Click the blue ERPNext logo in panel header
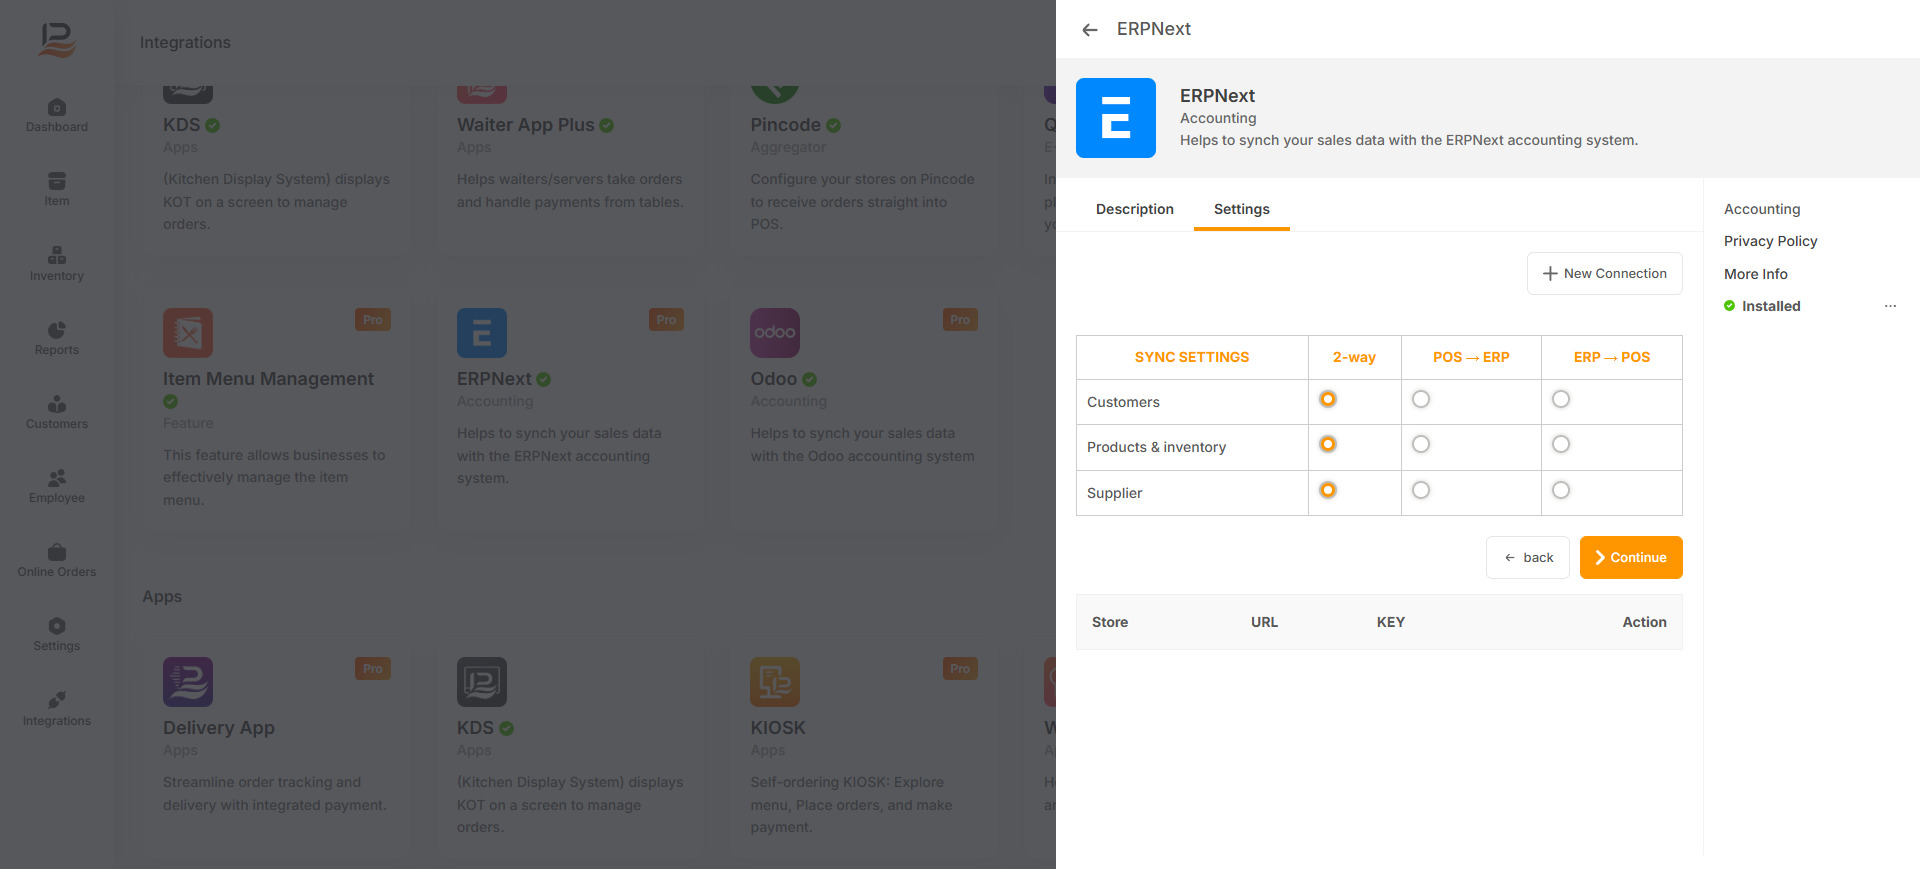 tap(1115, 118)
